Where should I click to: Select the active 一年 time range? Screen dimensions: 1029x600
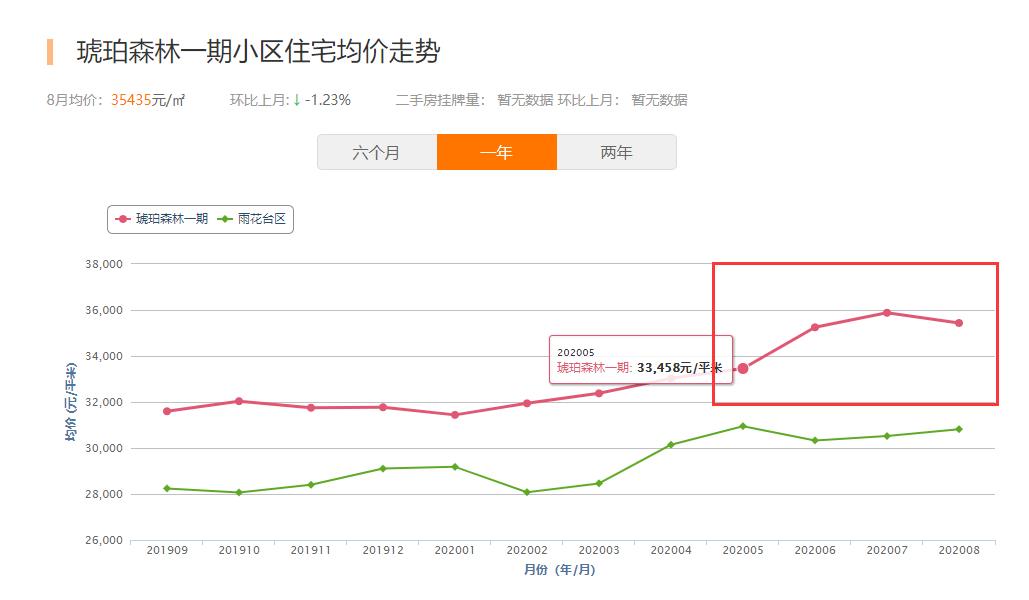[x=496, y=152]
